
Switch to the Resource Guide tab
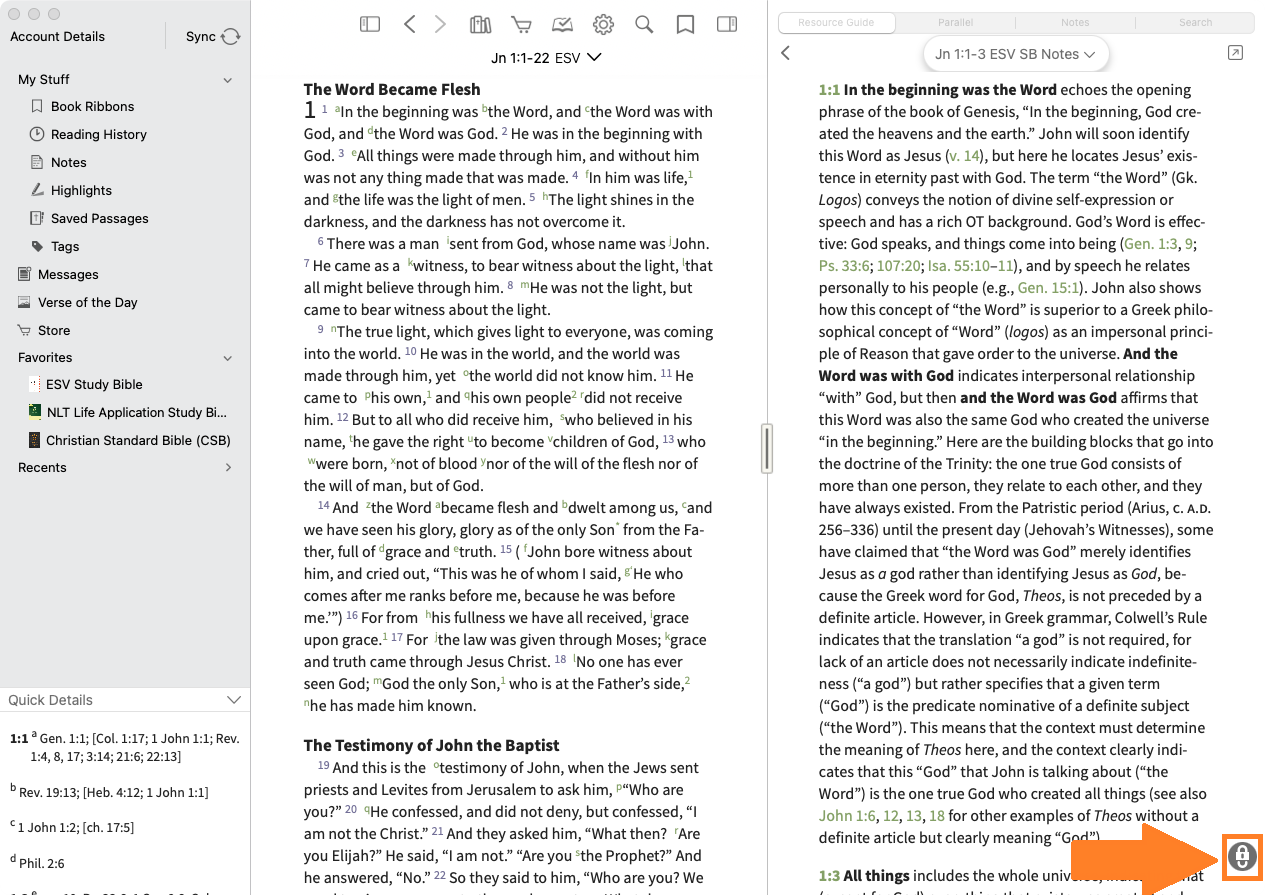coord(836,22)
